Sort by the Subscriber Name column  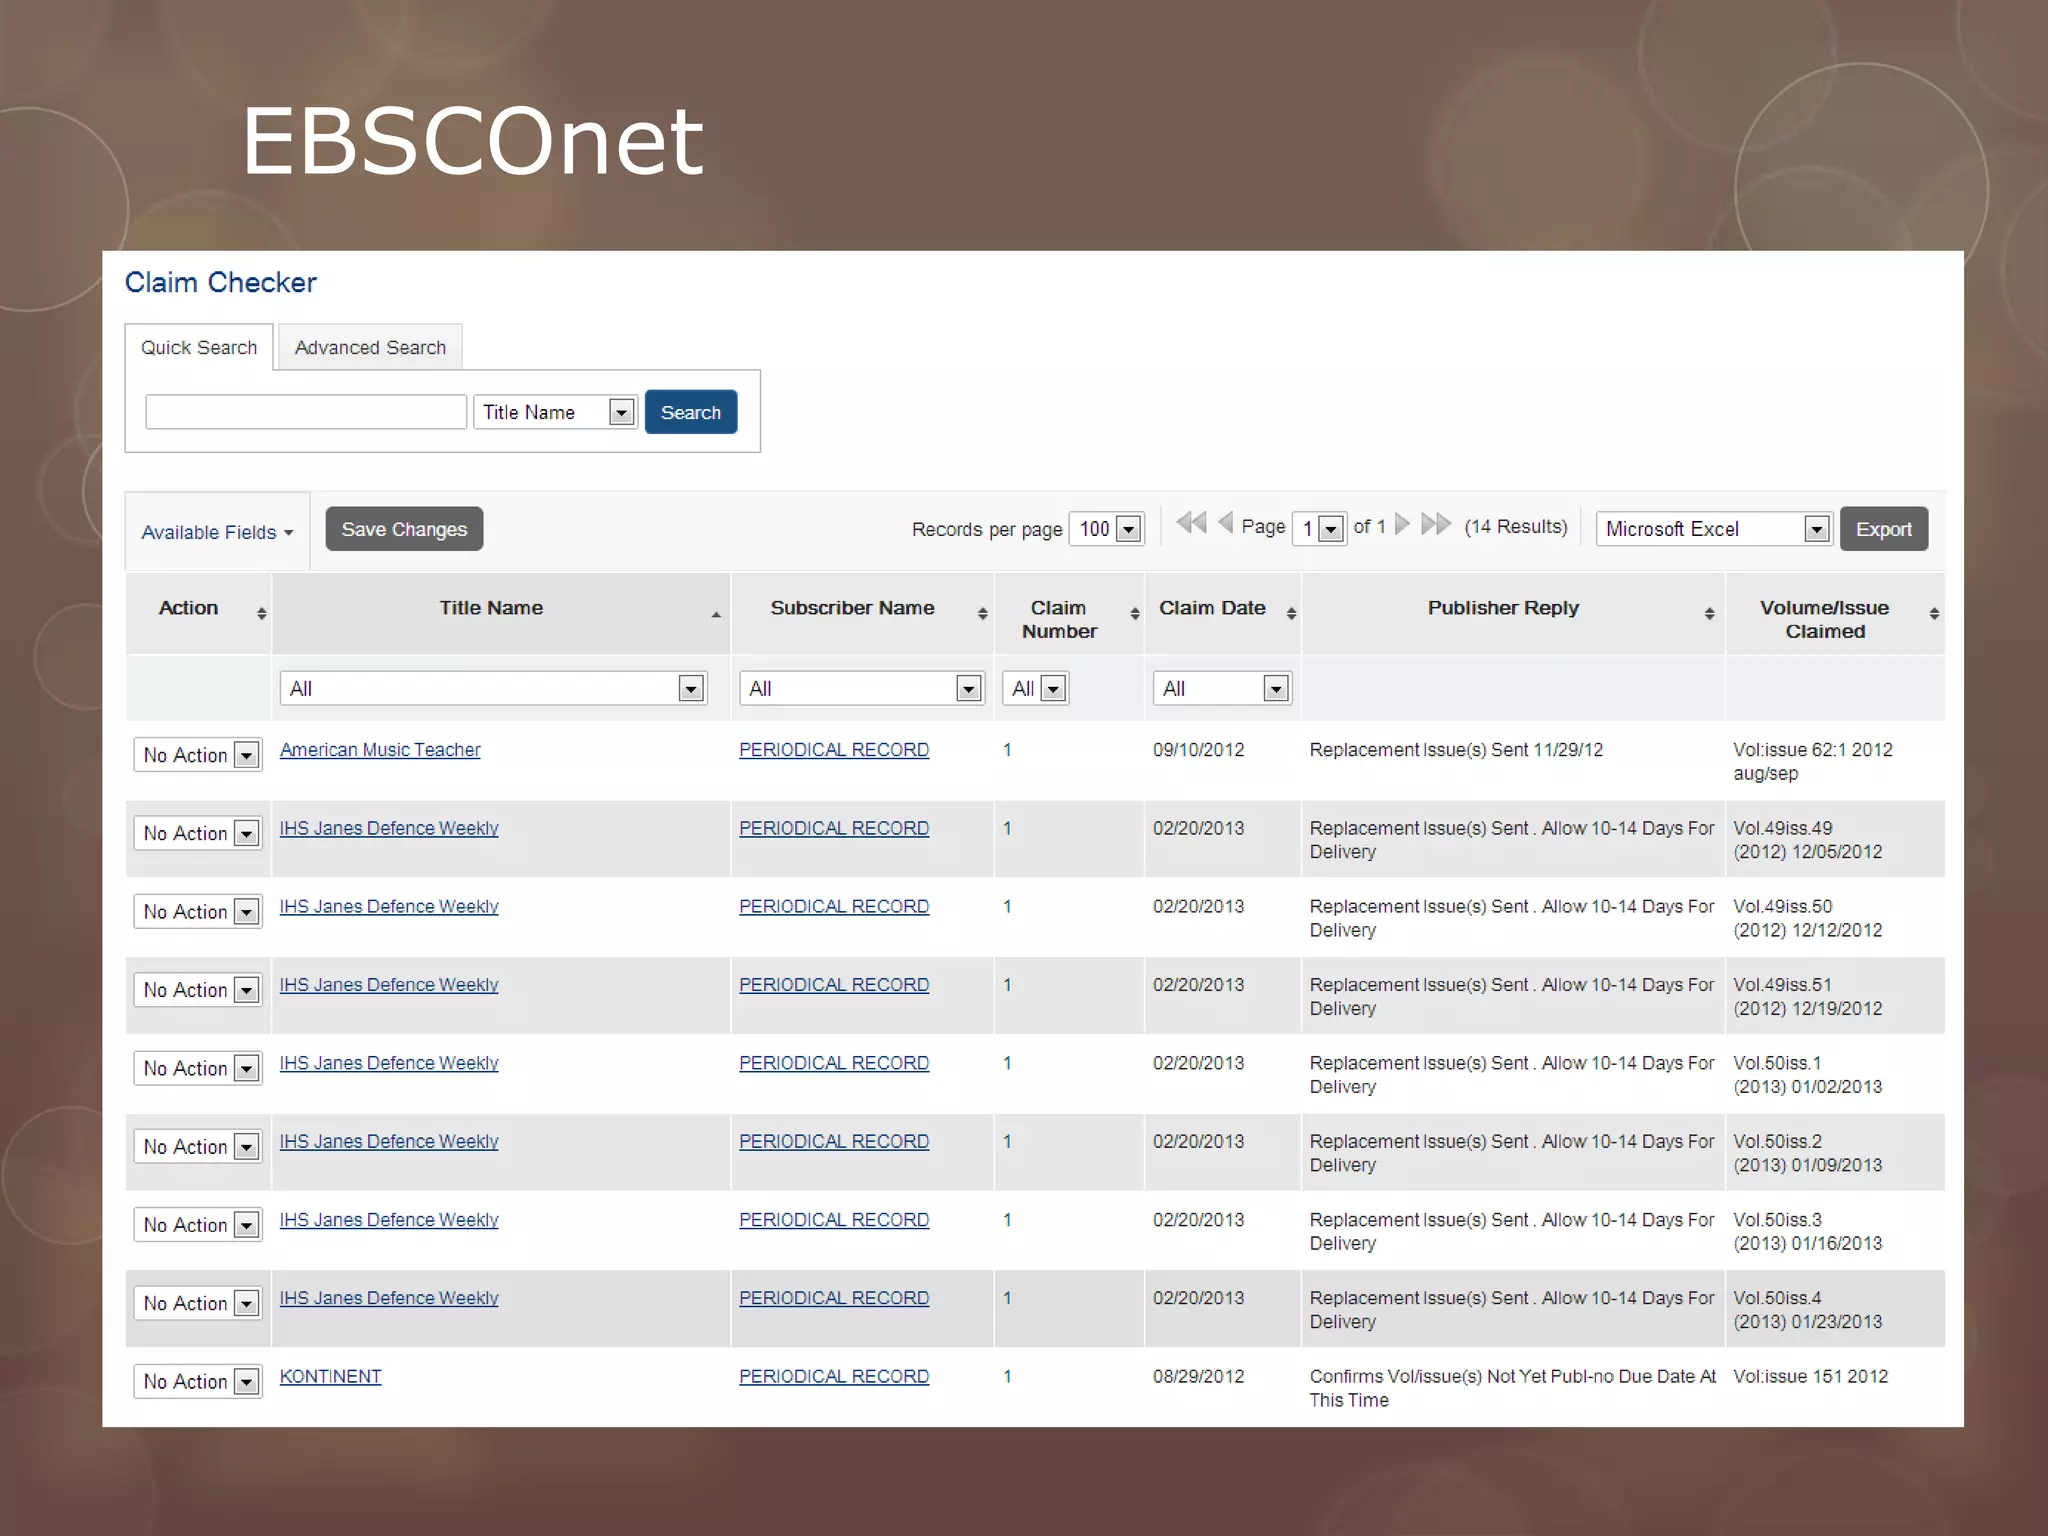(x=983, y=614)
